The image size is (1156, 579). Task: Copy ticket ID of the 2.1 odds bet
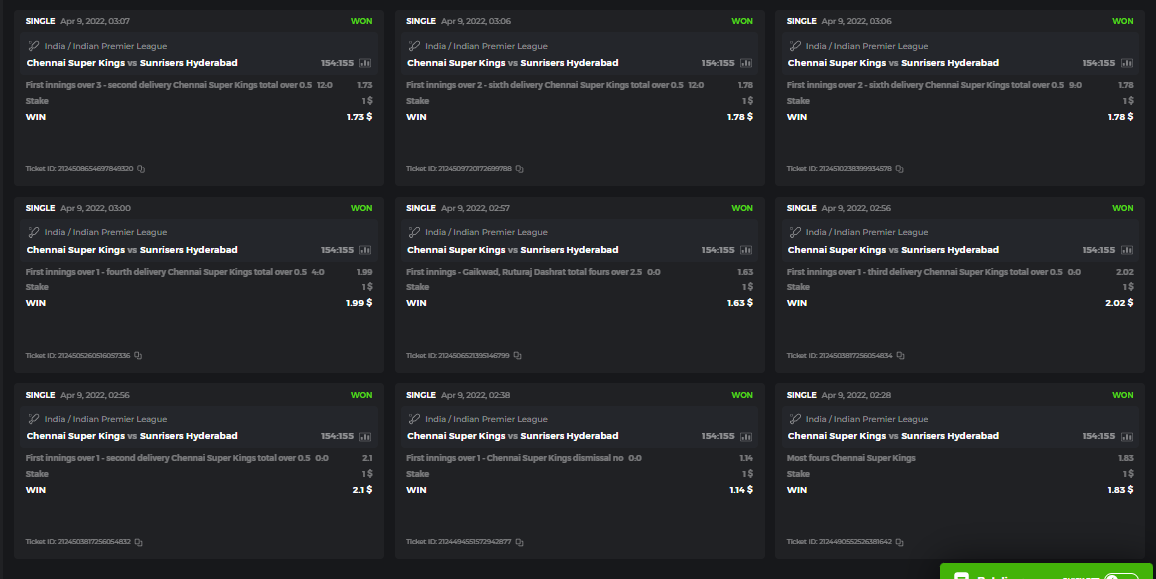139,542
